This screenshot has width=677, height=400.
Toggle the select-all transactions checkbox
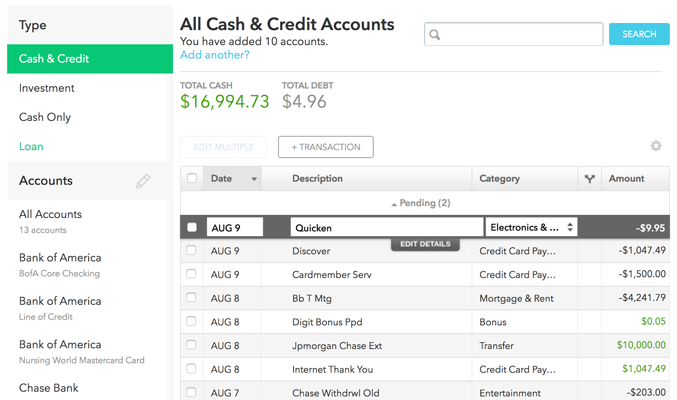pyautogui.click(x=191, y=179)
